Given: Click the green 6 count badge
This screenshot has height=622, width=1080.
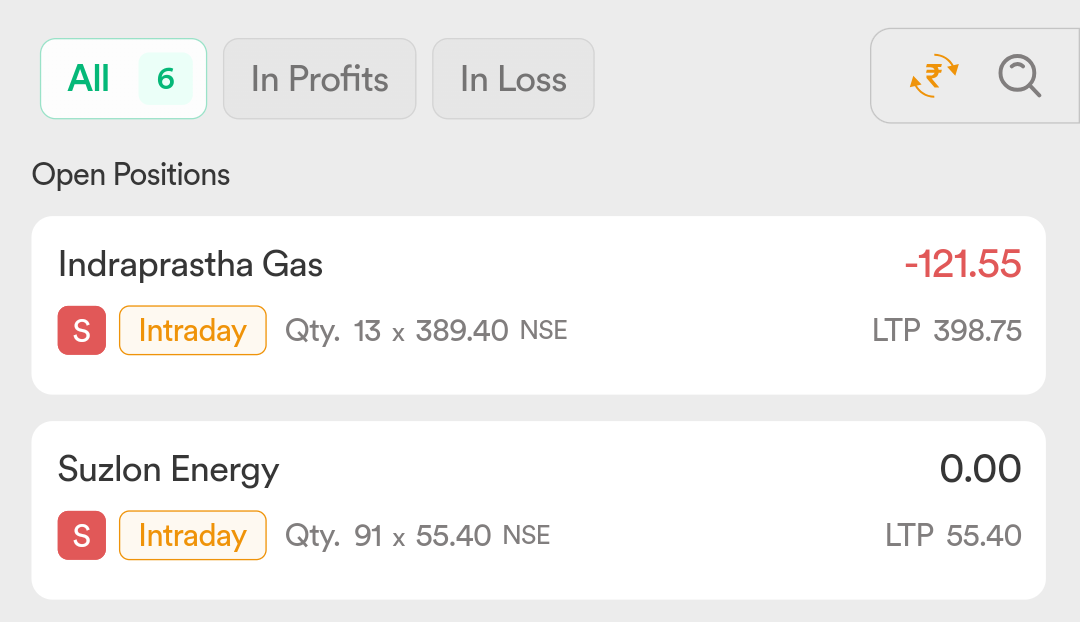Looking at the screenshot, I should click(165, 79).
